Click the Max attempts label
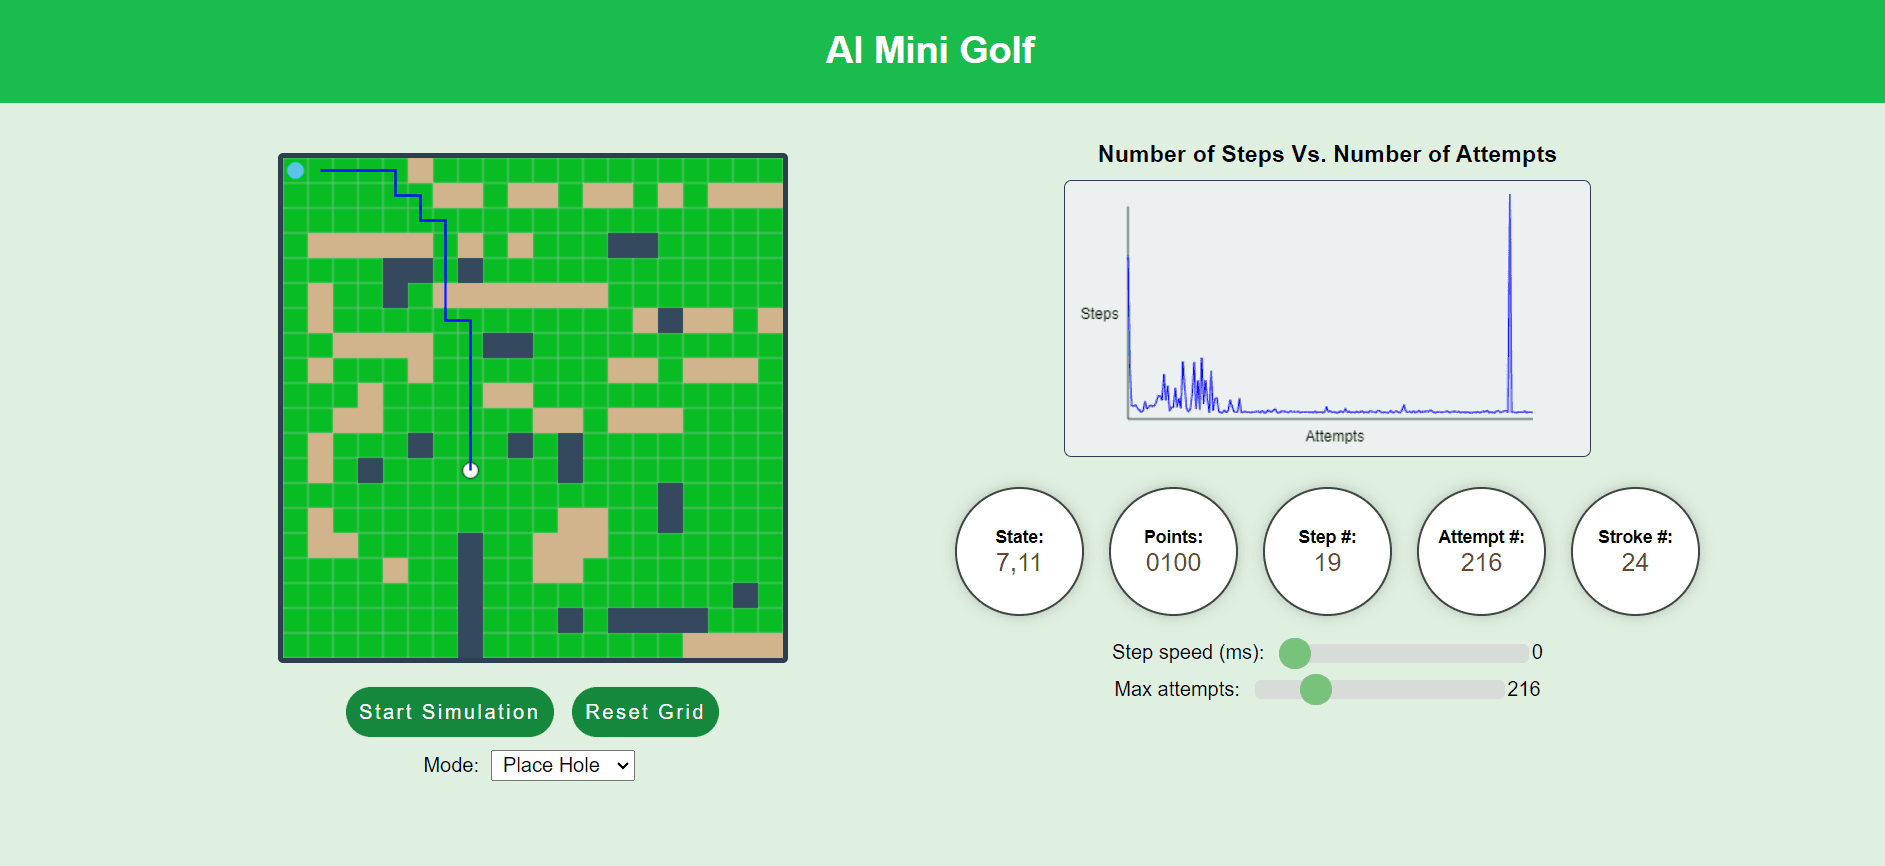This screenshot has height=866, width=1885. click(1177, 689)
